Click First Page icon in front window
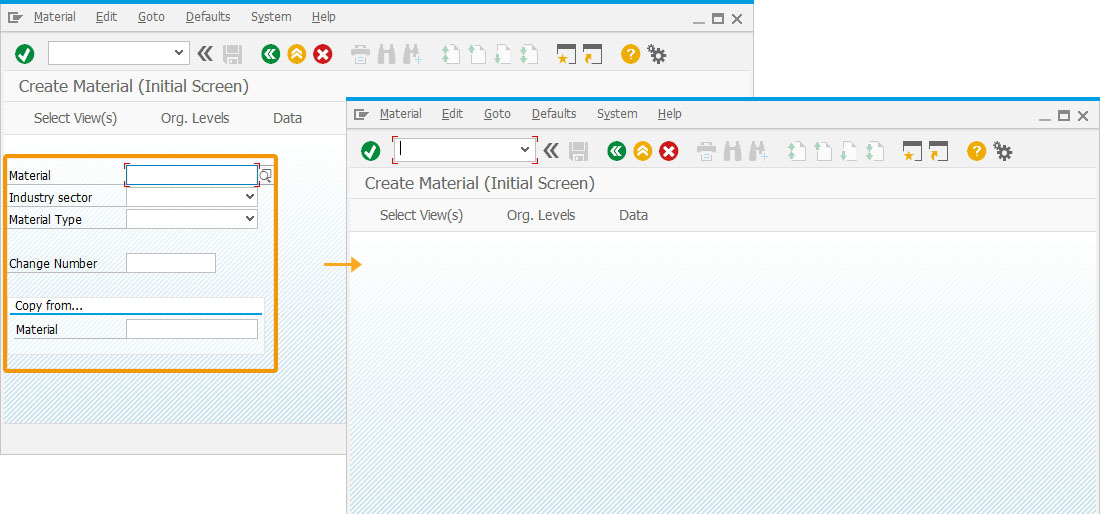This screenshot has height=514, width=1100. click(x=796, y=151)
